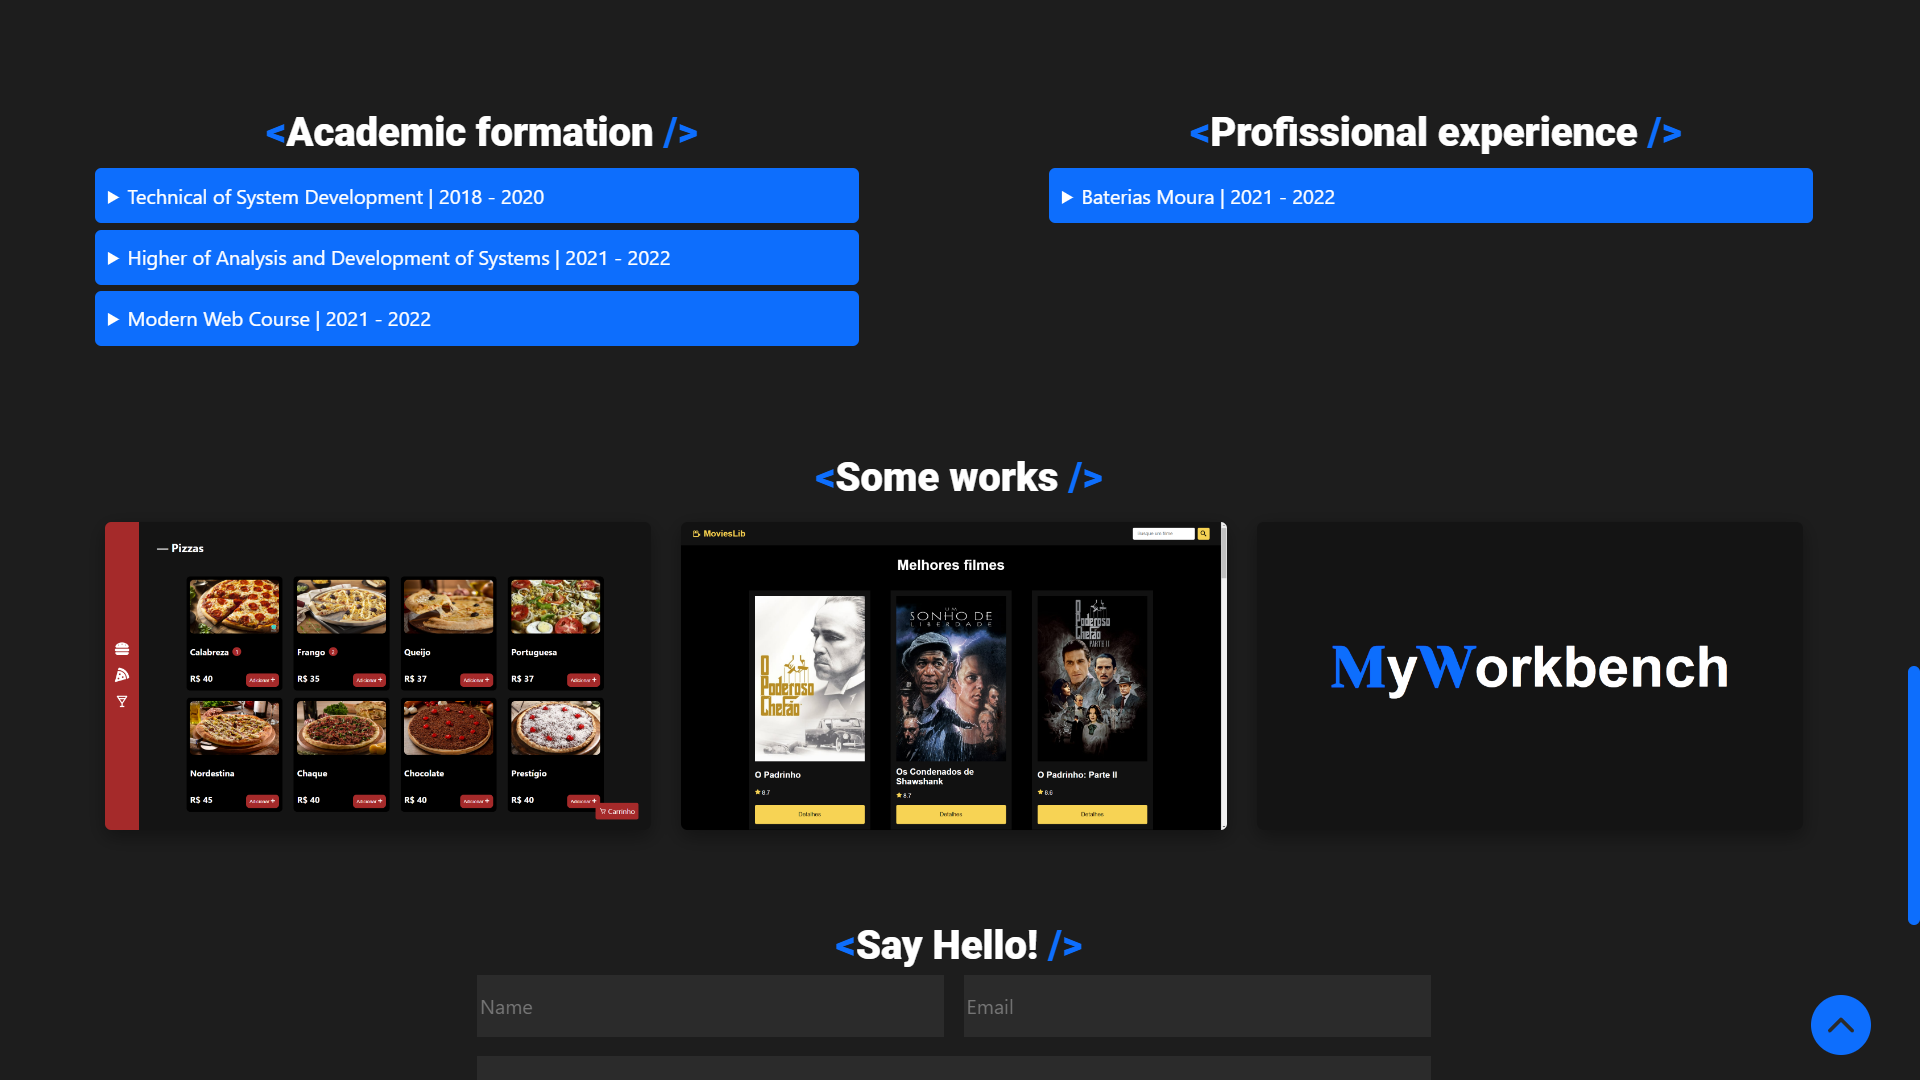The height and width of the screenshot is (1080, 1920).
Task: Open the MyWorkbench project card
Action: [x=1529, y=675]
